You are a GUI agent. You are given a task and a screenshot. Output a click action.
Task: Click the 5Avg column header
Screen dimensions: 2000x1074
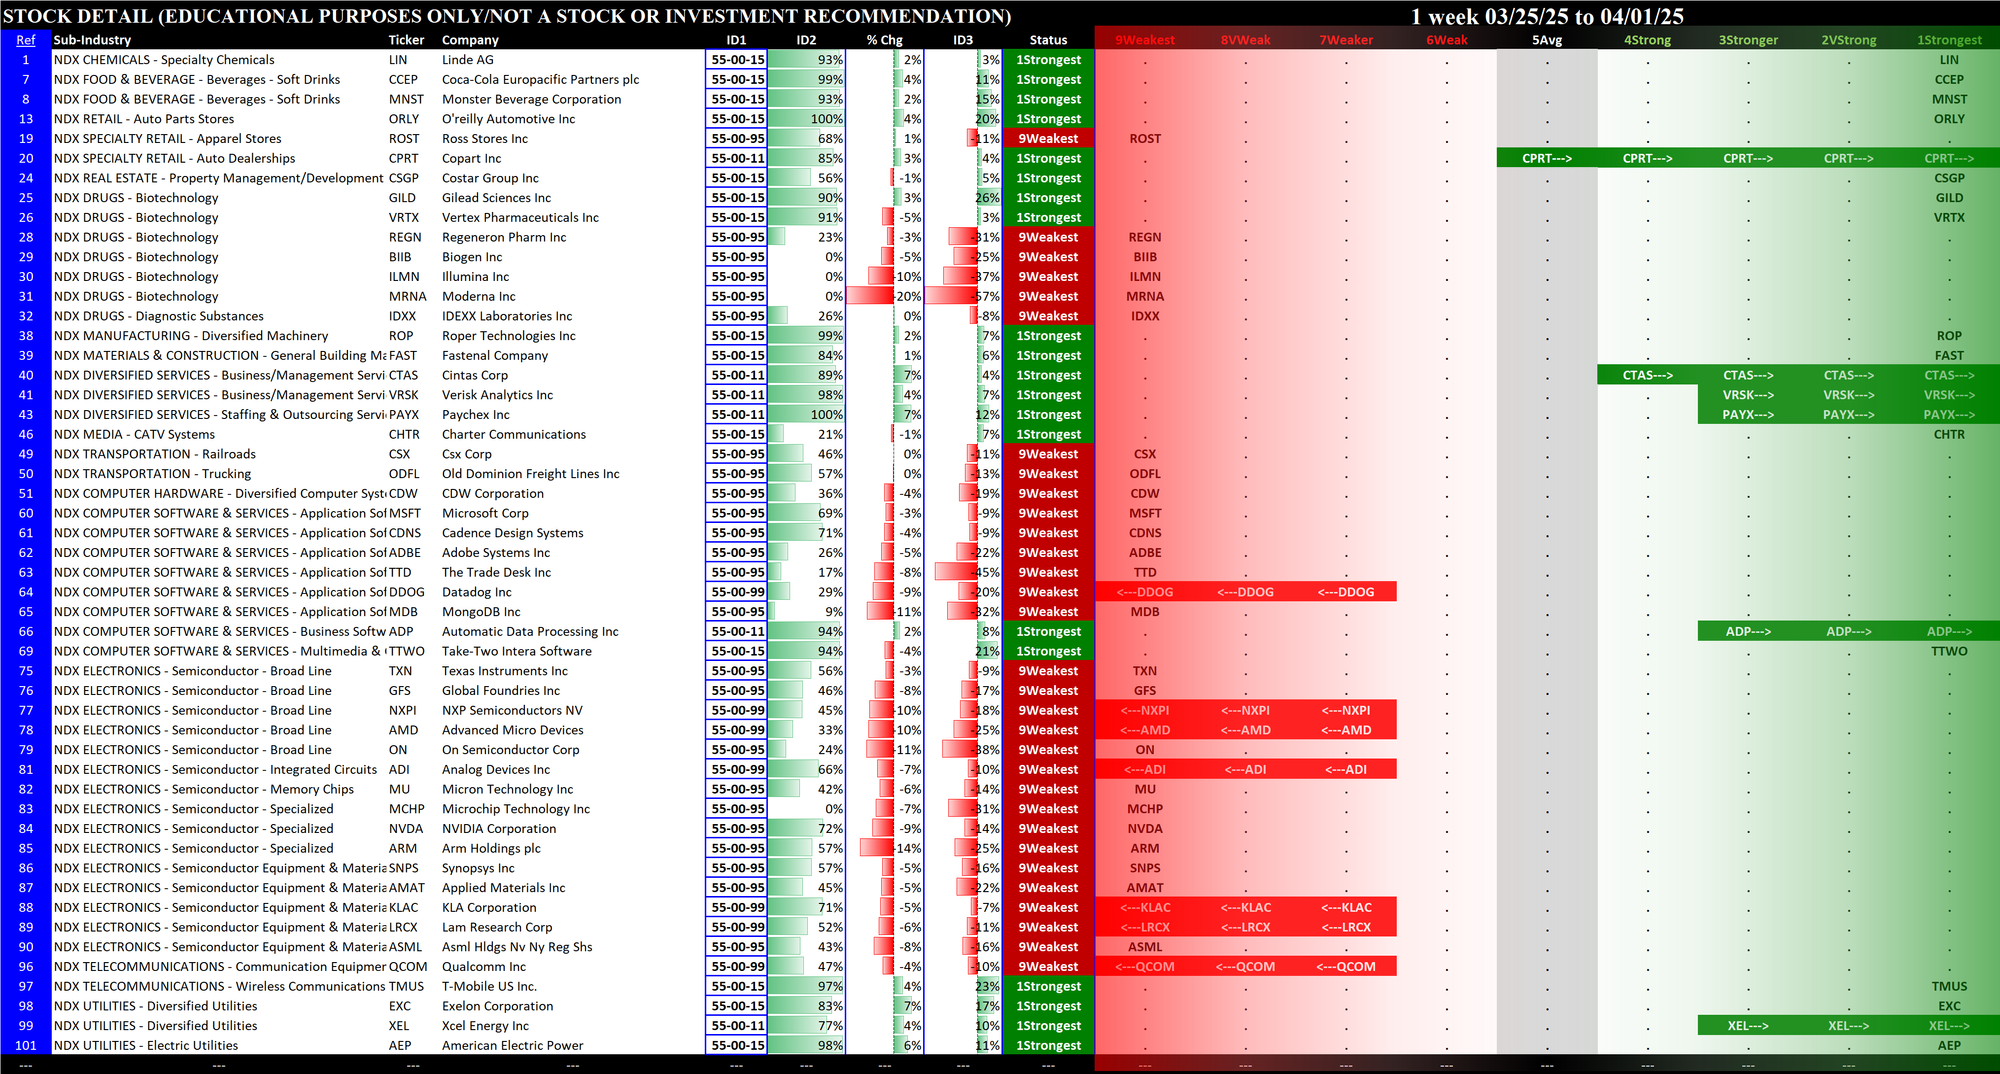click(x=1547, y=40)
